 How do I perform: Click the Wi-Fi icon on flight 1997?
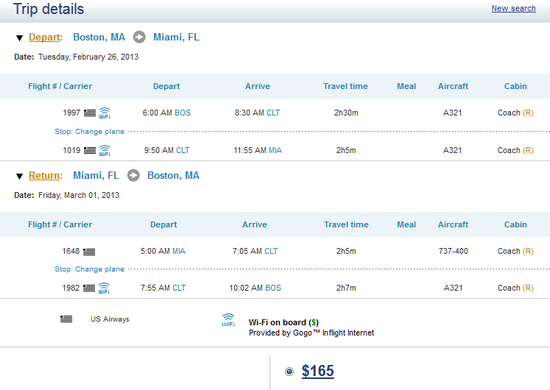tap(105, 113)
